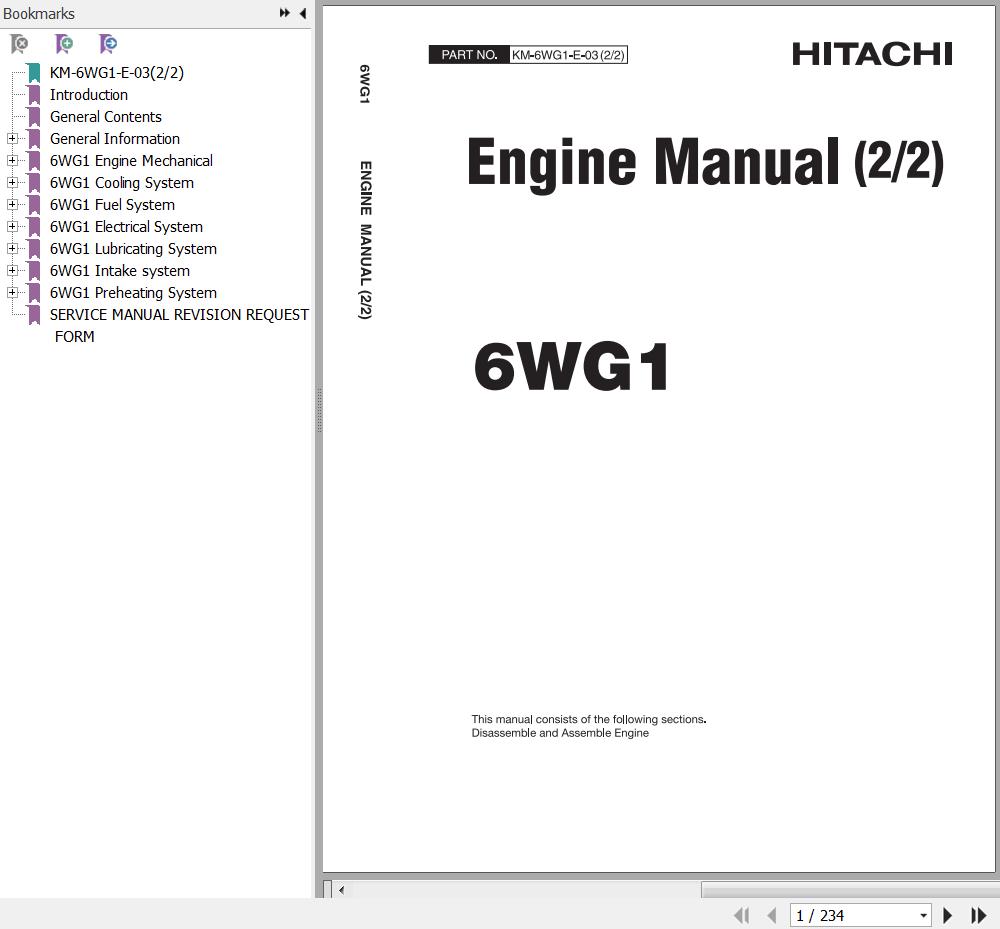Select the 6WG1 Electrical System label

click(126, 227)
